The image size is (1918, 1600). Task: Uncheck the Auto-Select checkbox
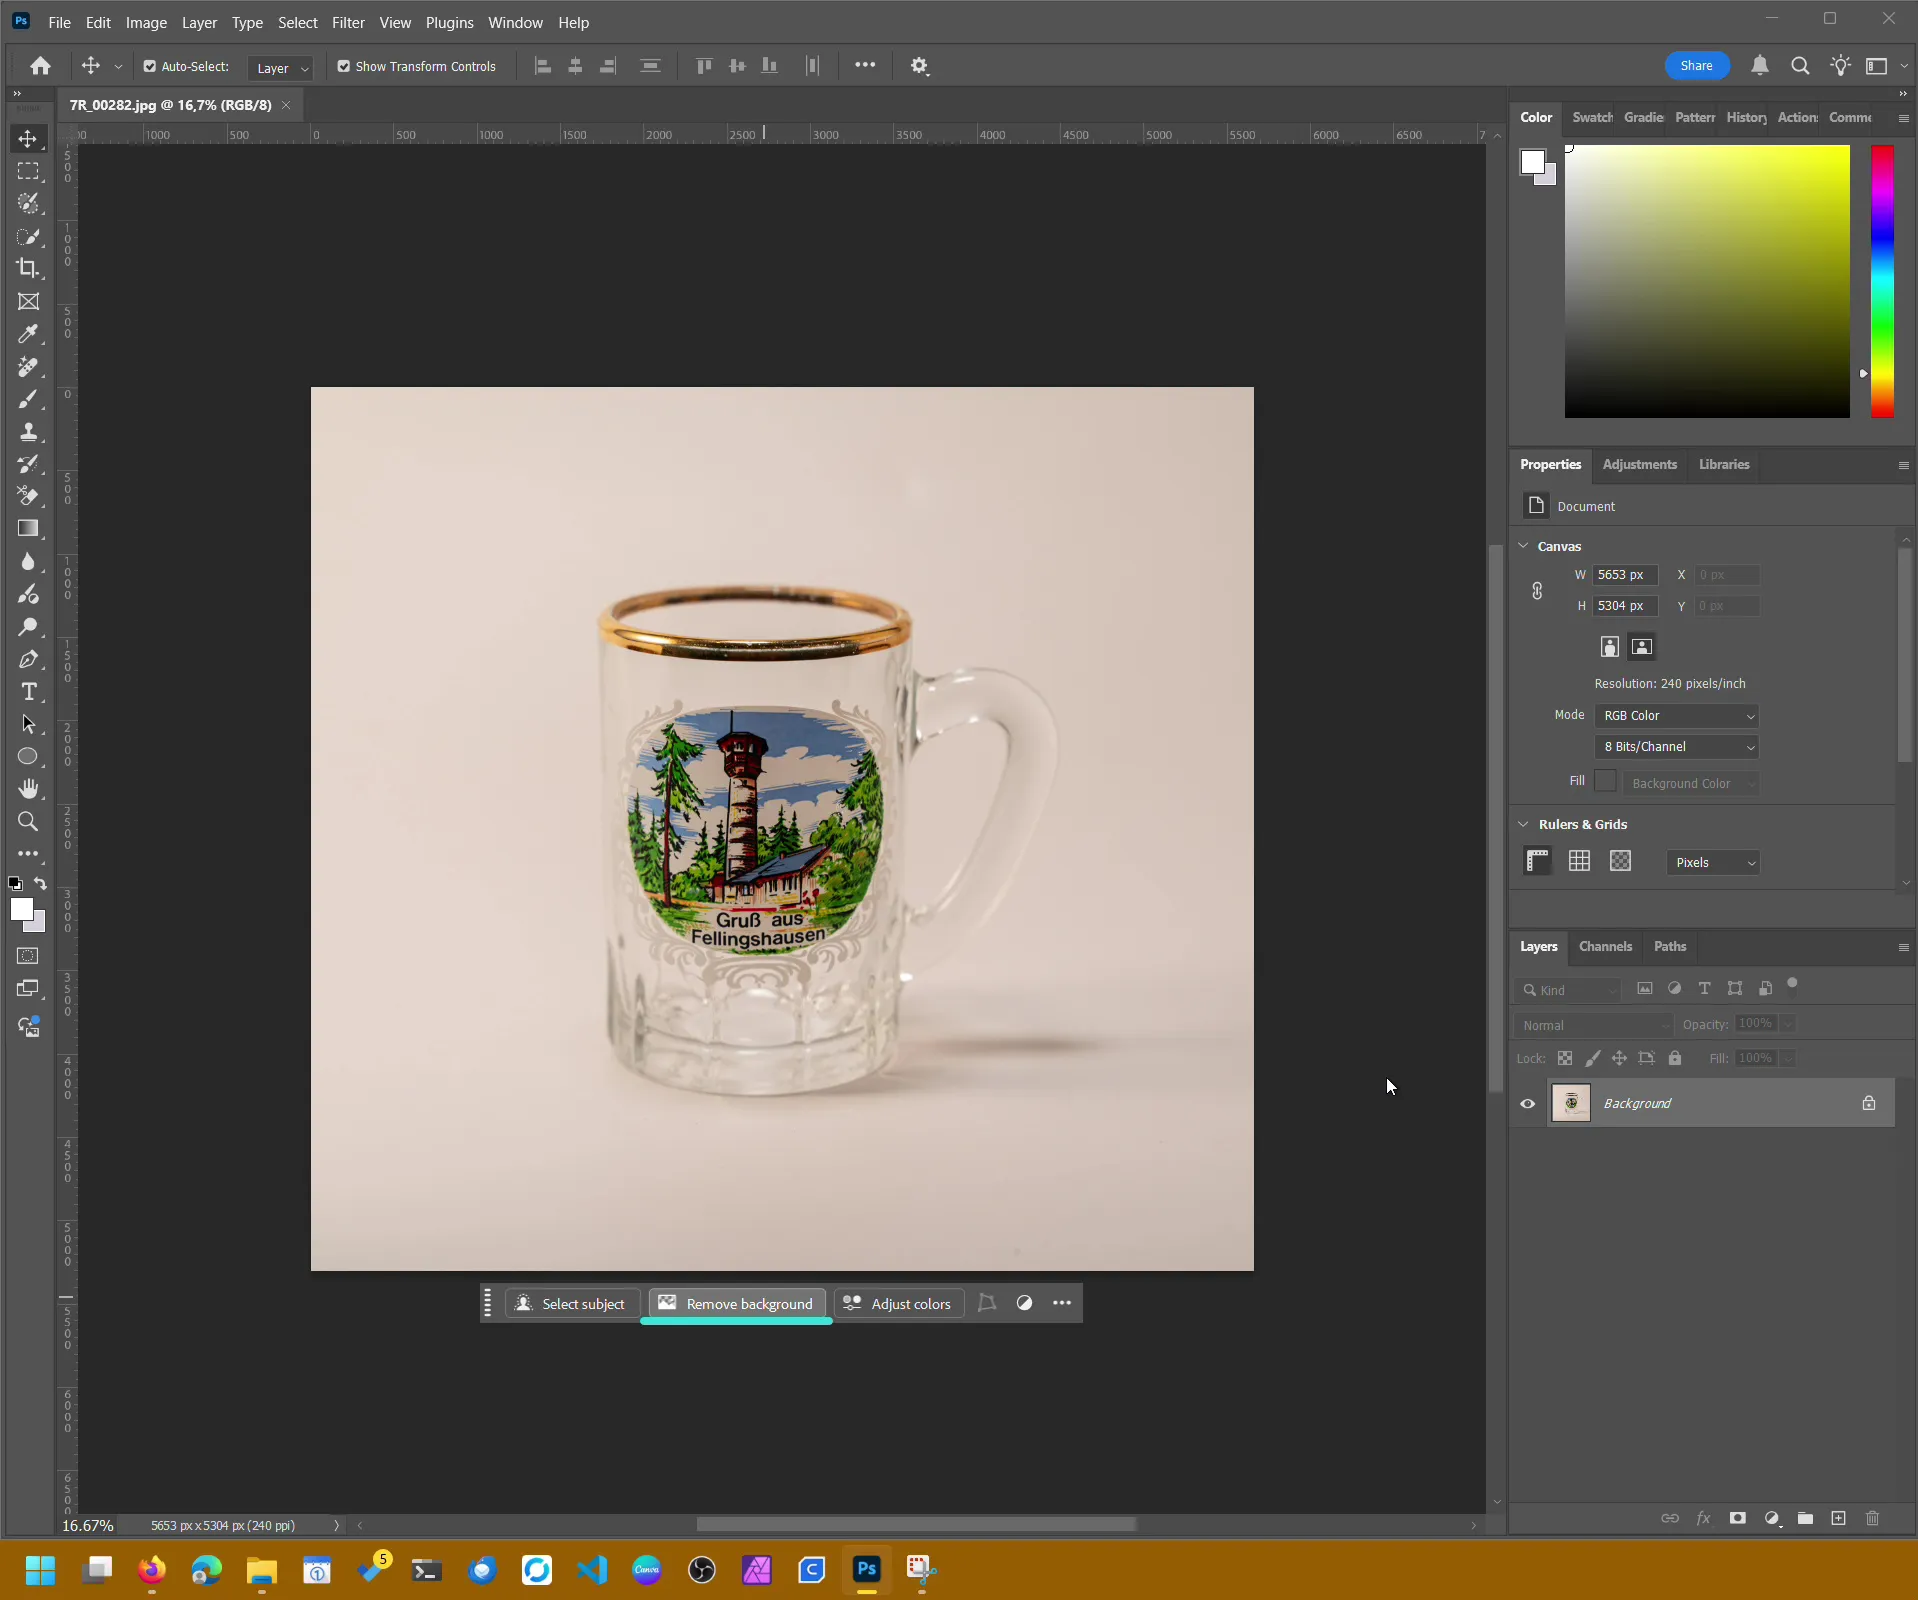click(150, 66)
